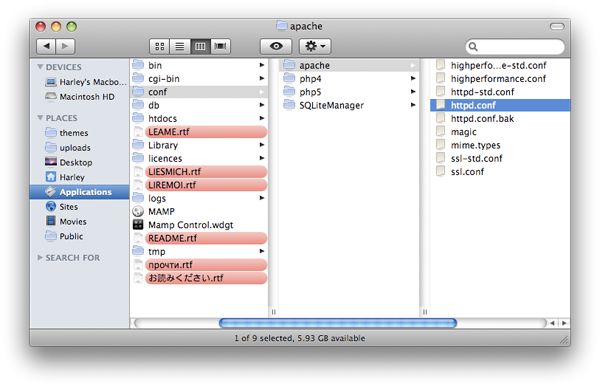
Task: Click the apache folder title icon
Action: (x=282, y=26)
